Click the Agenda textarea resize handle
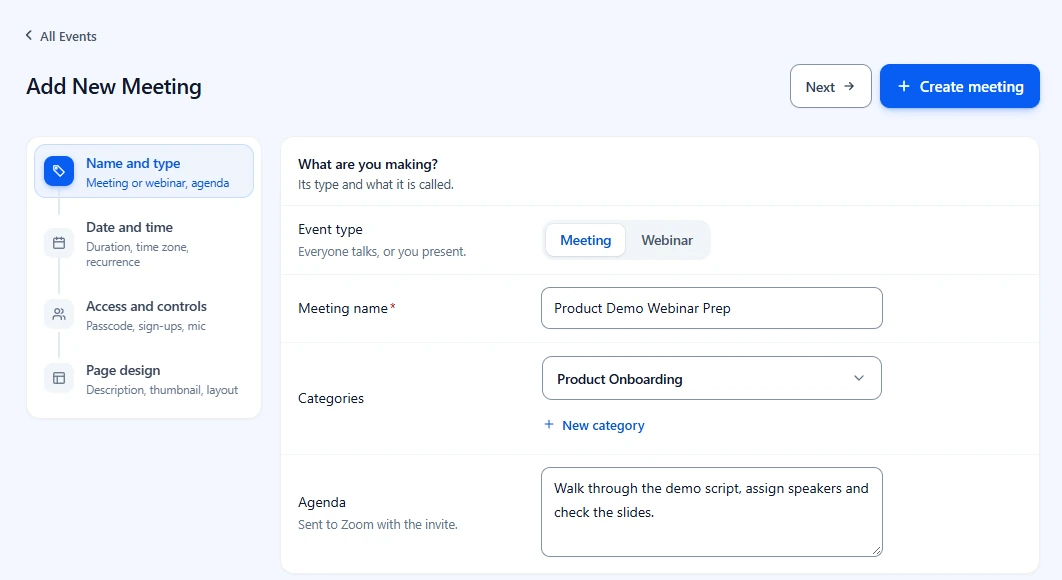This screenshot has width=1062, height=580. click(x=877, y=551)
